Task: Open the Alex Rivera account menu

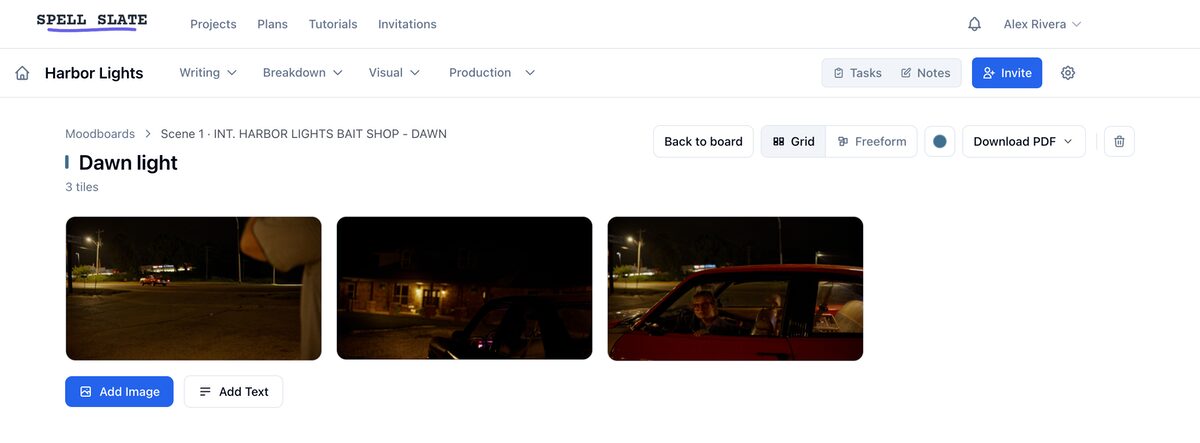Action: pos(1043,24)
